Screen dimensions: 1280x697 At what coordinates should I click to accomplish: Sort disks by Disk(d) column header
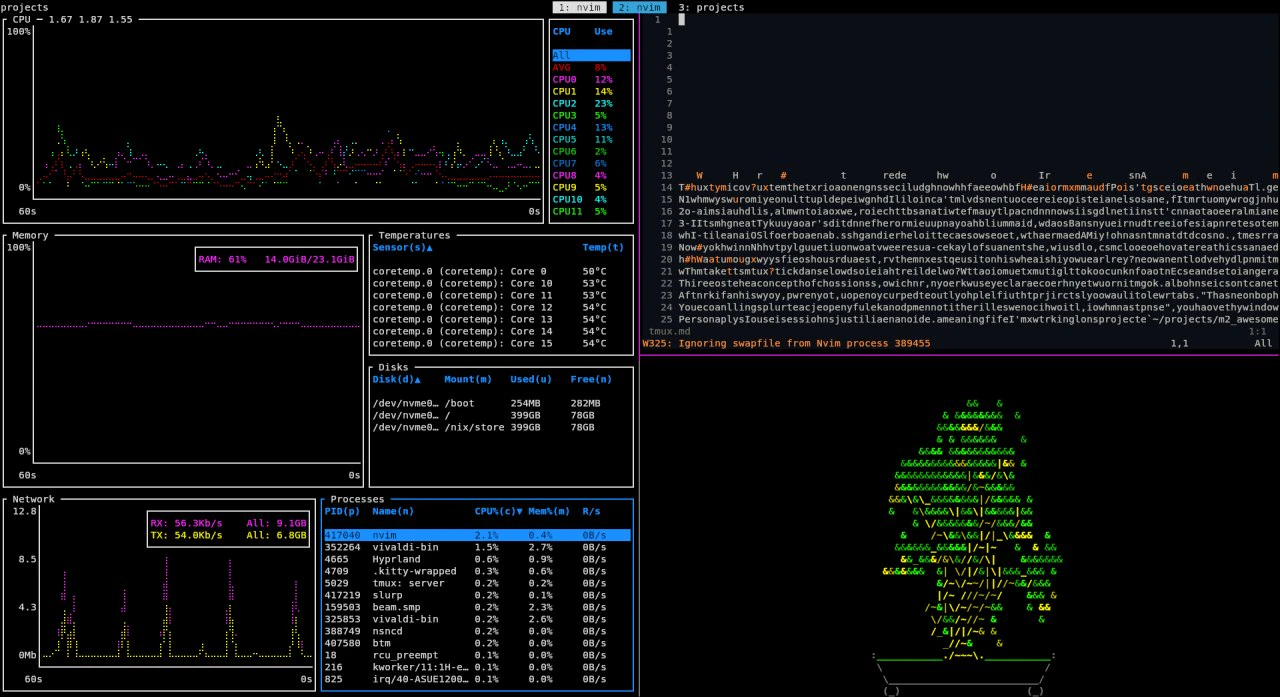point(396,379)
